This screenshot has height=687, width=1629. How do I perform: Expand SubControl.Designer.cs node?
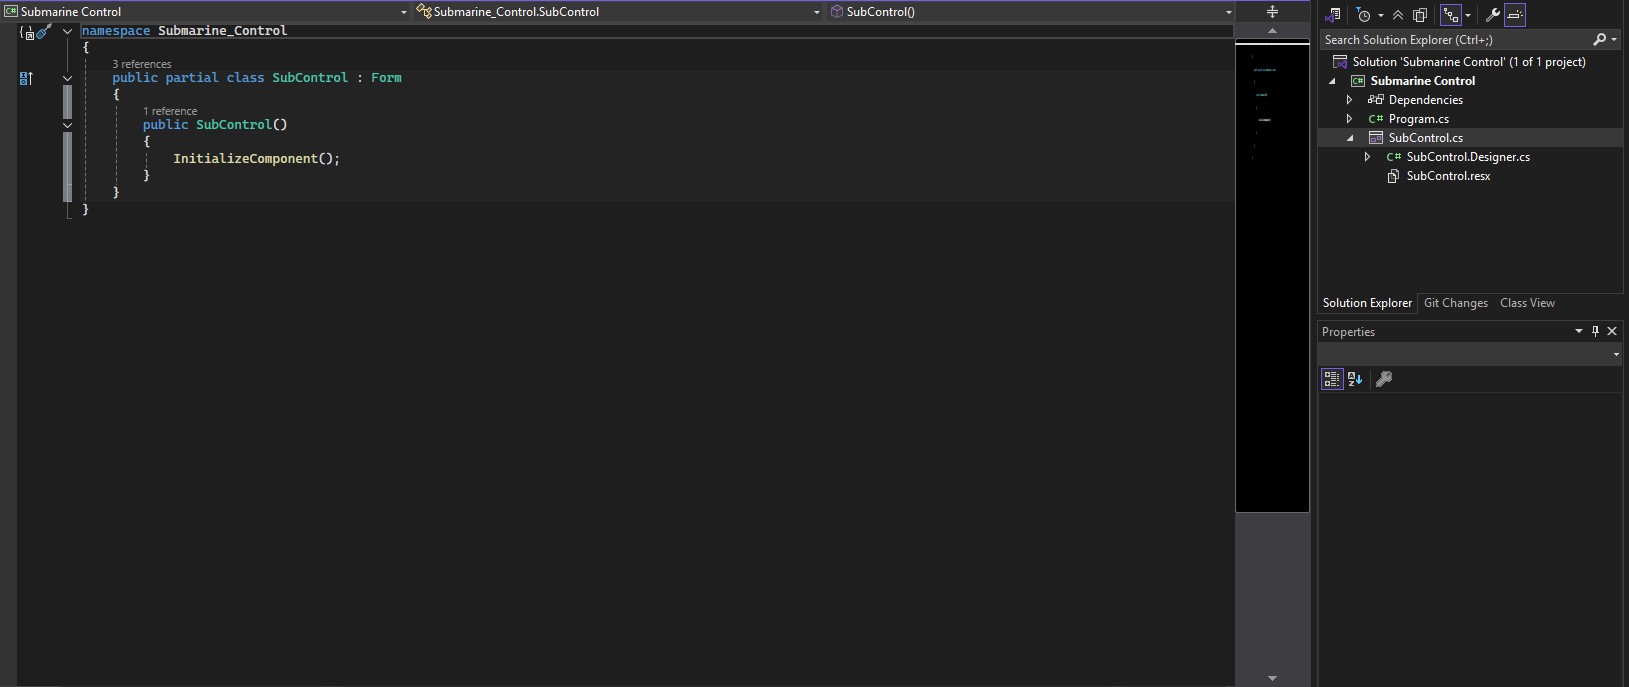[1368, 157]
